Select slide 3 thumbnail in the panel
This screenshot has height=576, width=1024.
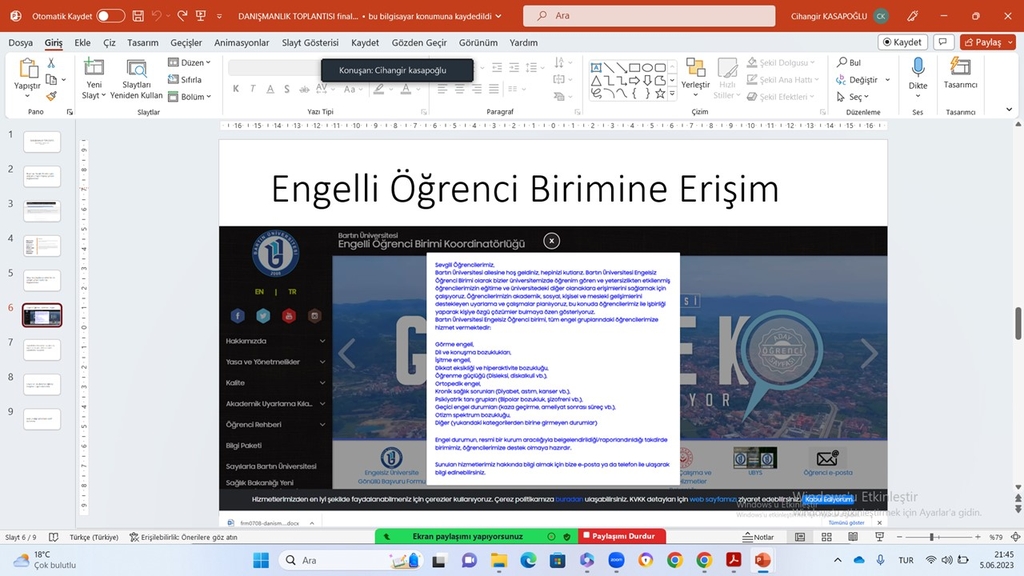pos(41,210)
